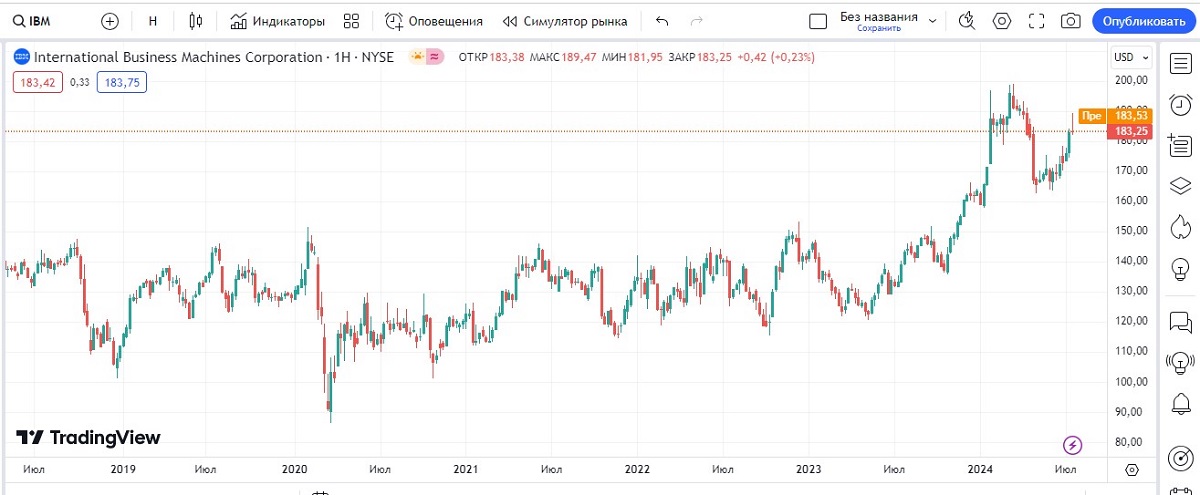Open Индикаторы (indicators) dialog
1200x495 pixels.
pos(278,21)
